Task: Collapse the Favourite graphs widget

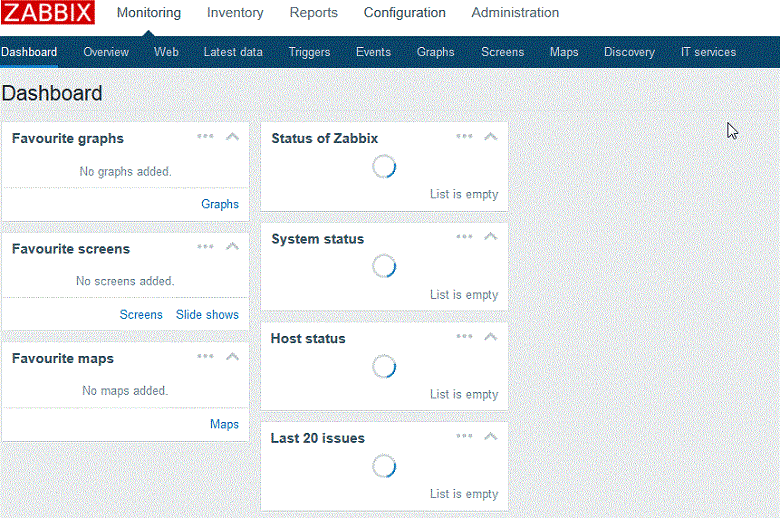Action: coord(232,137)
